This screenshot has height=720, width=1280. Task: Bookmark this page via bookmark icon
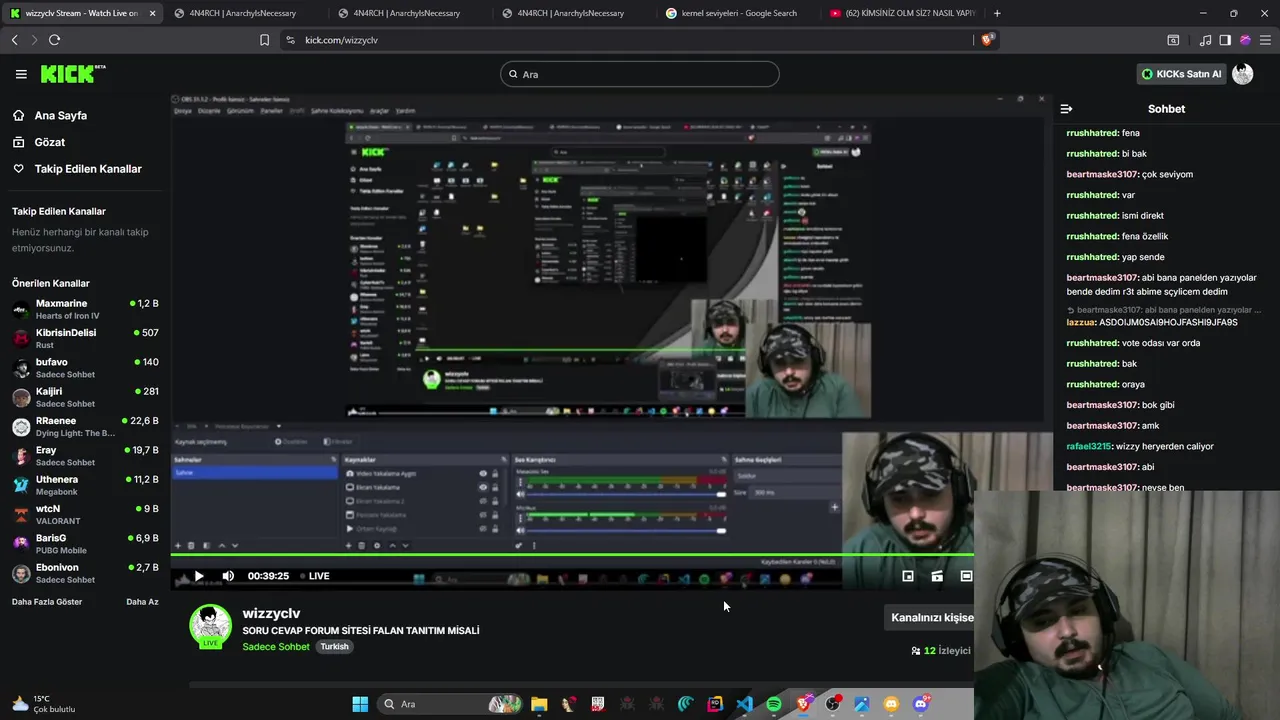tap(264, 40)
